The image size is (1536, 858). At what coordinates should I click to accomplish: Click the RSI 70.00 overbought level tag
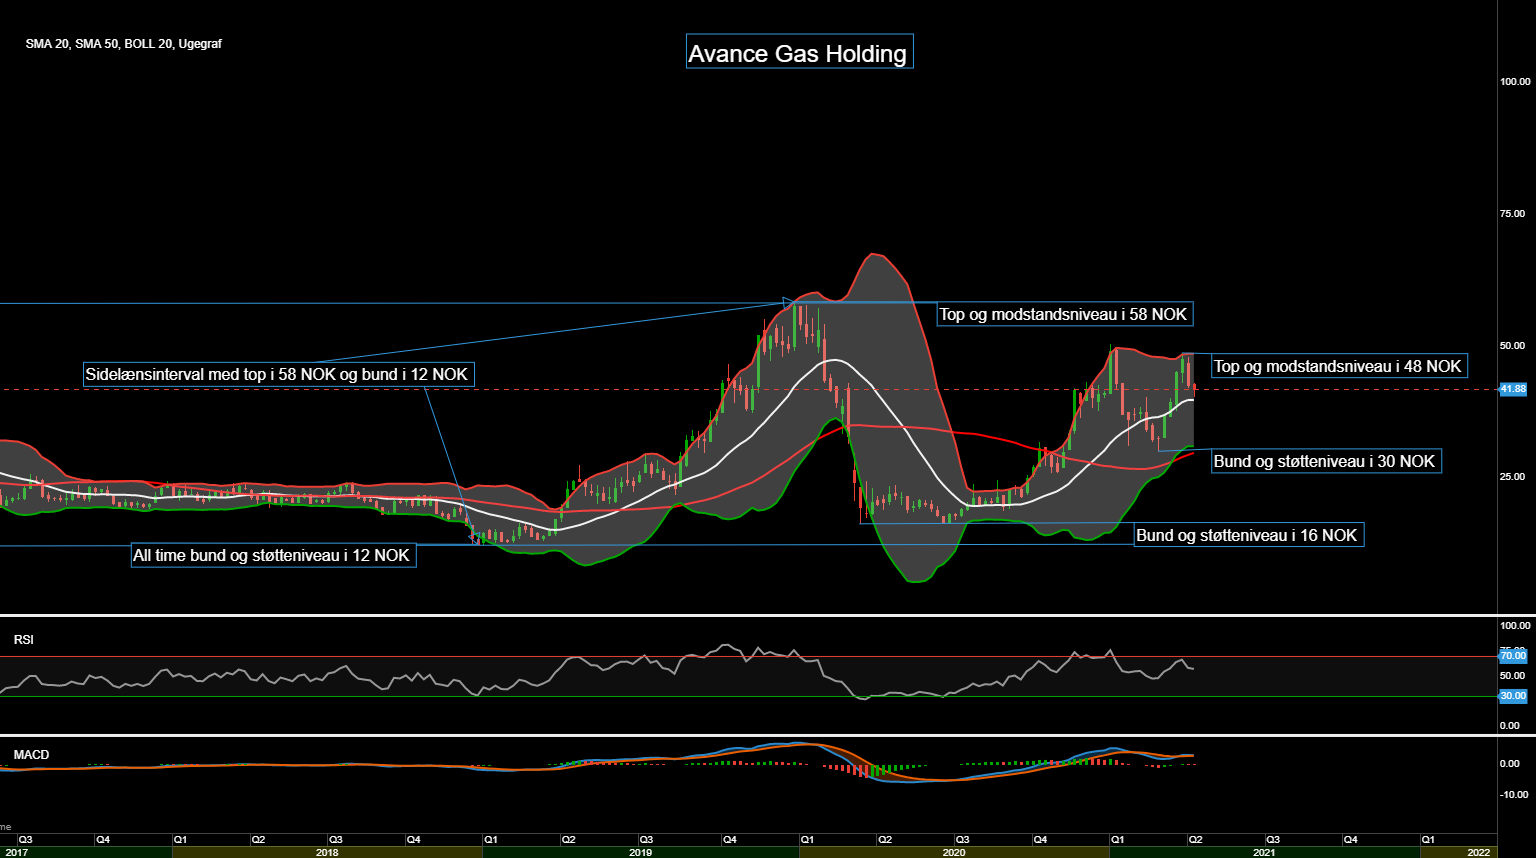pyautogui.click(x=1513, y=656)
